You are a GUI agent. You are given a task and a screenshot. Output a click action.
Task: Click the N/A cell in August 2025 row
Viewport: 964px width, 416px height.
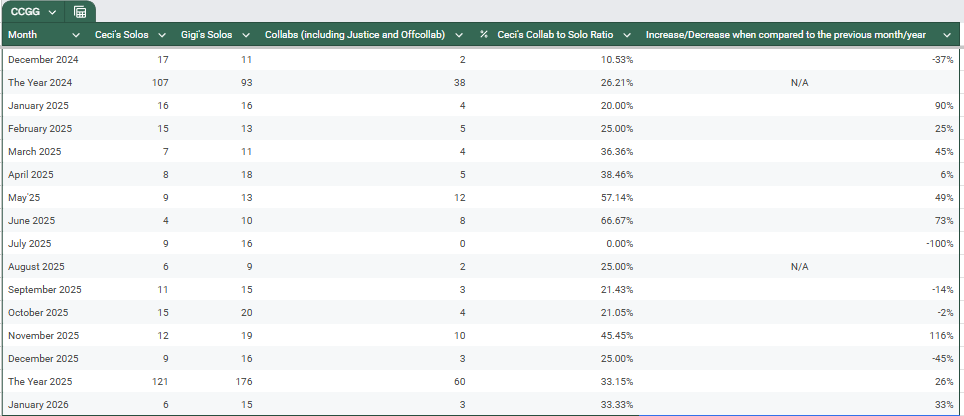pyautogui.click(x=799, y=267)
